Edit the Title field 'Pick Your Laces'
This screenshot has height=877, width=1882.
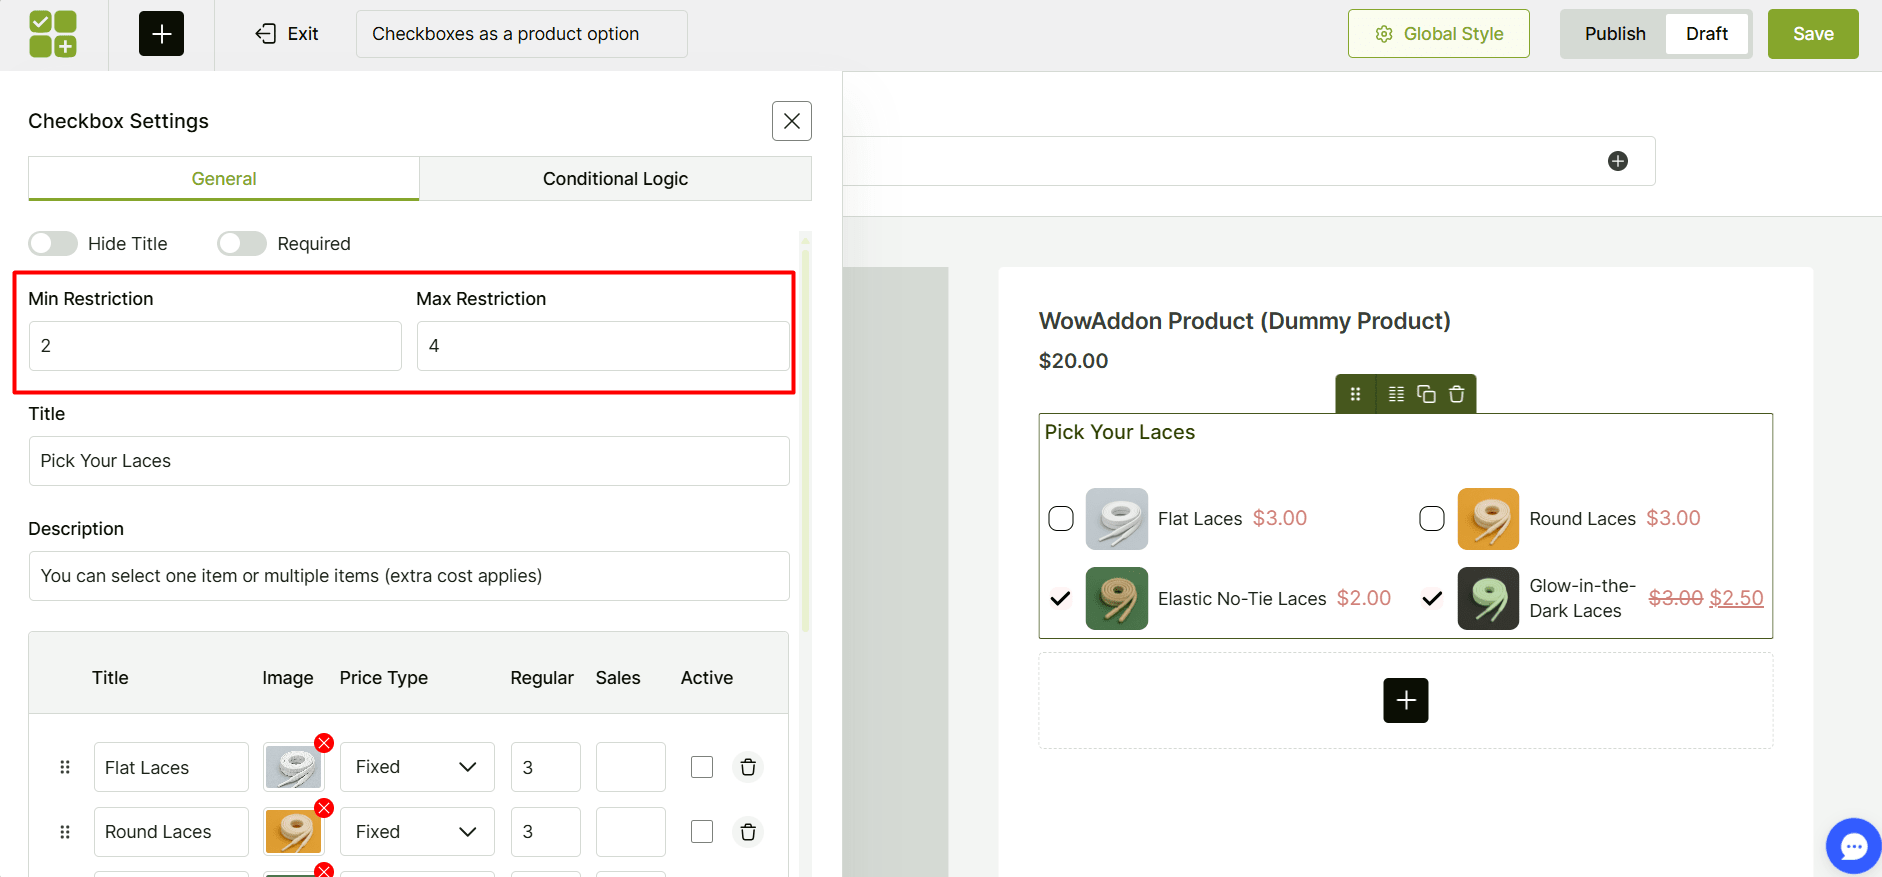[x=409, y=461]
